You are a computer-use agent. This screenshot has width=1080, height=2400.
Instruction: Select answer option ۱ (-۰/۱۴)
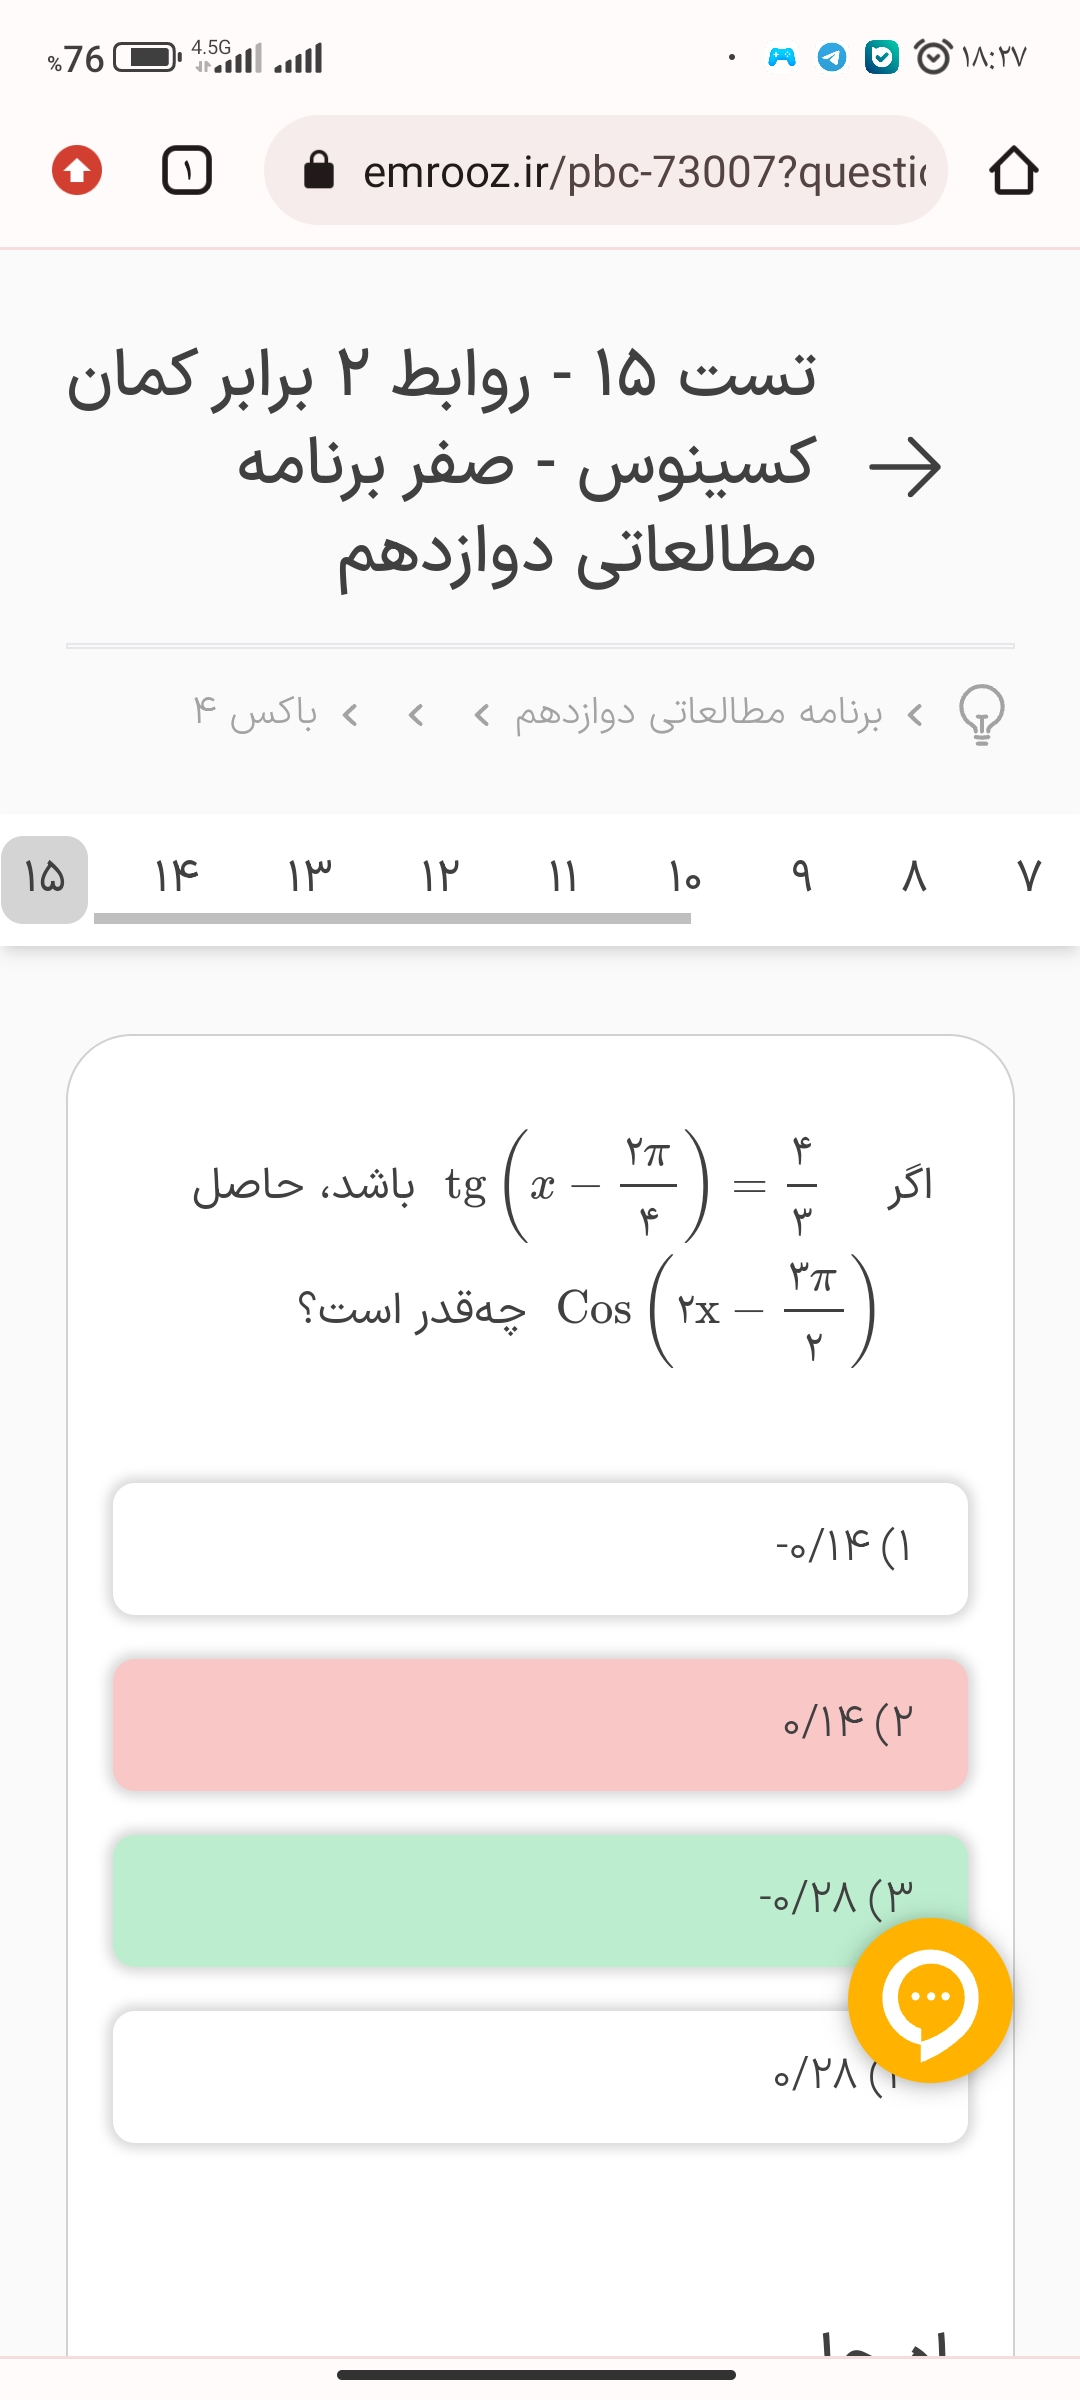click(540, 1548)
